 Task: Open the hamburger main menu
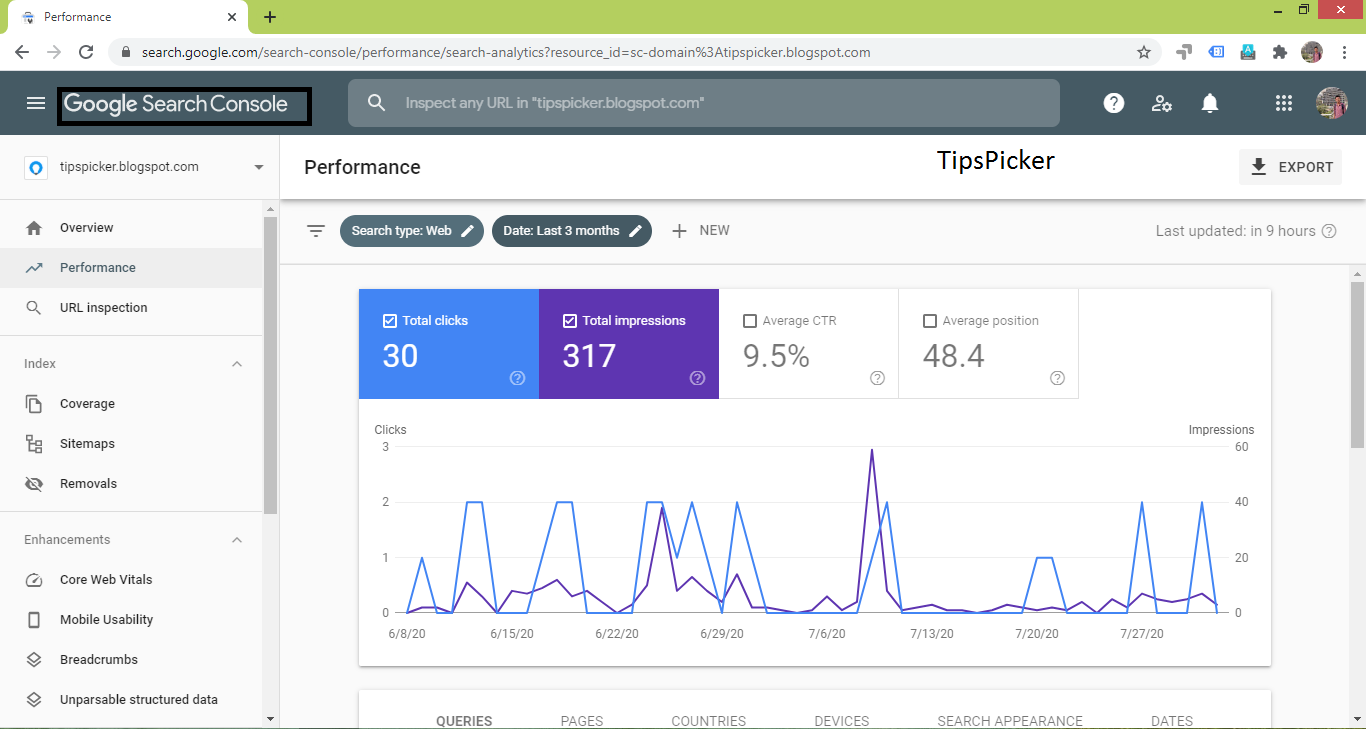tap(36, 103)
